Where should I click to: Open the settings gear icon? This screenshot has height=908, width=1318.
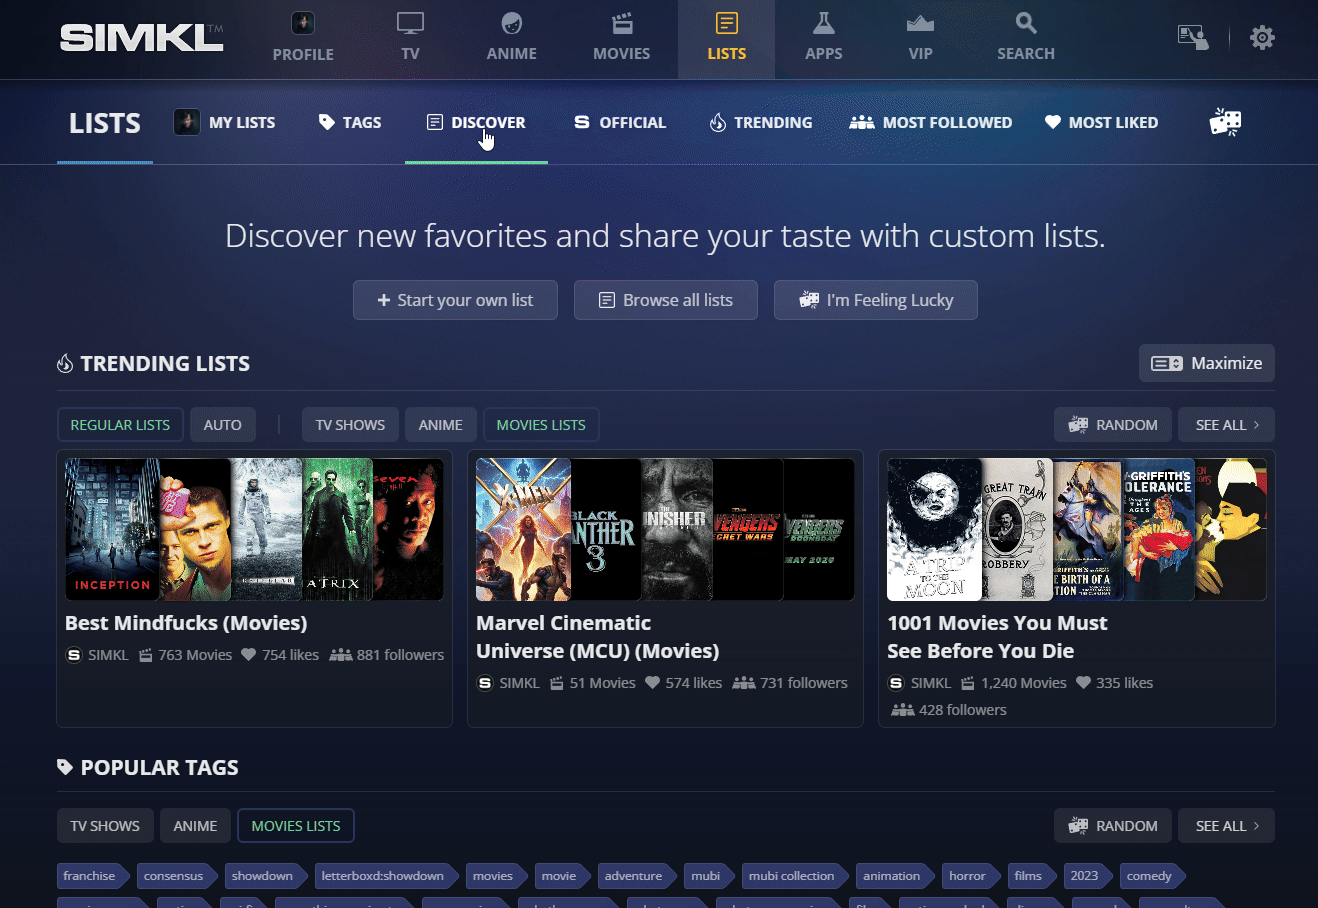(x=1262, y=38)
